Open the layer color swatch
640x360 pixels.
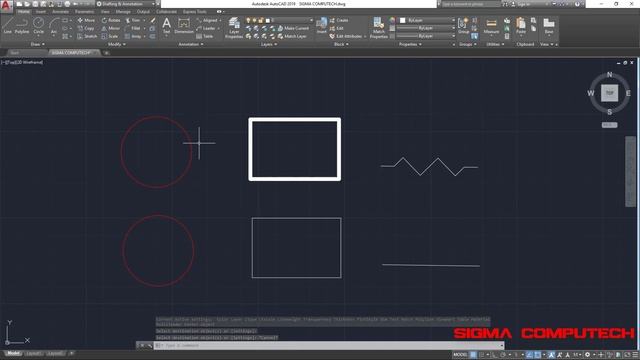[x=267, y=20]
